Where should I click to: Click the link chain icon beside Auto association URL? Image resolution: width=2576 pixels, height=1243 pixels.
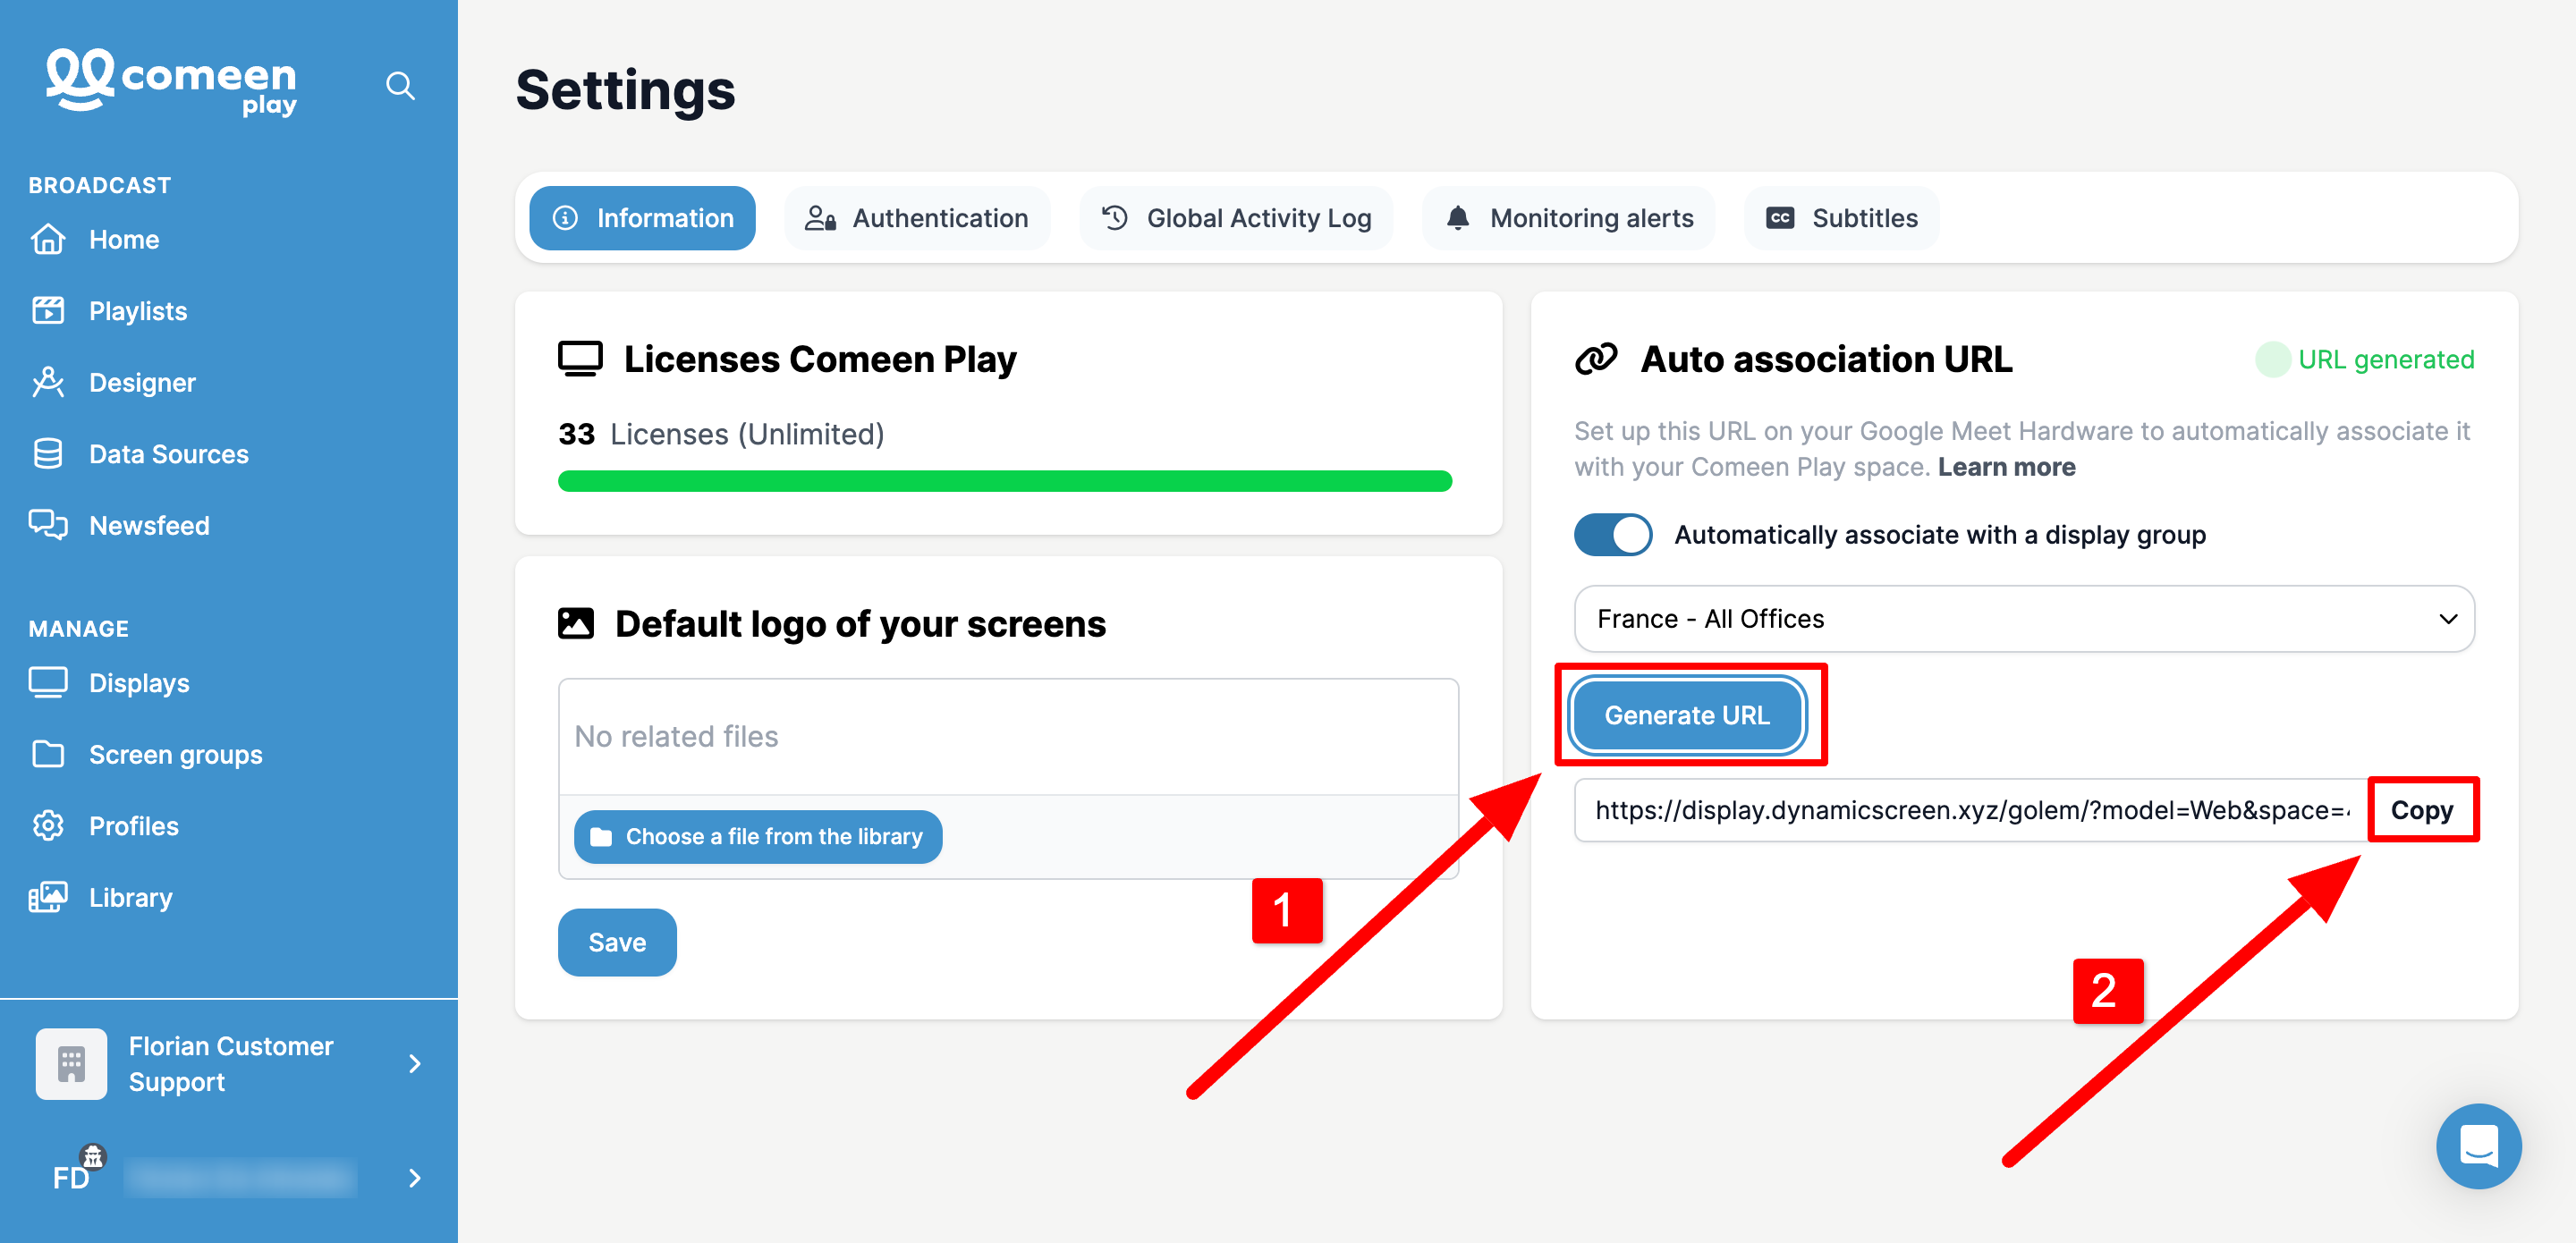point(1595,359)
